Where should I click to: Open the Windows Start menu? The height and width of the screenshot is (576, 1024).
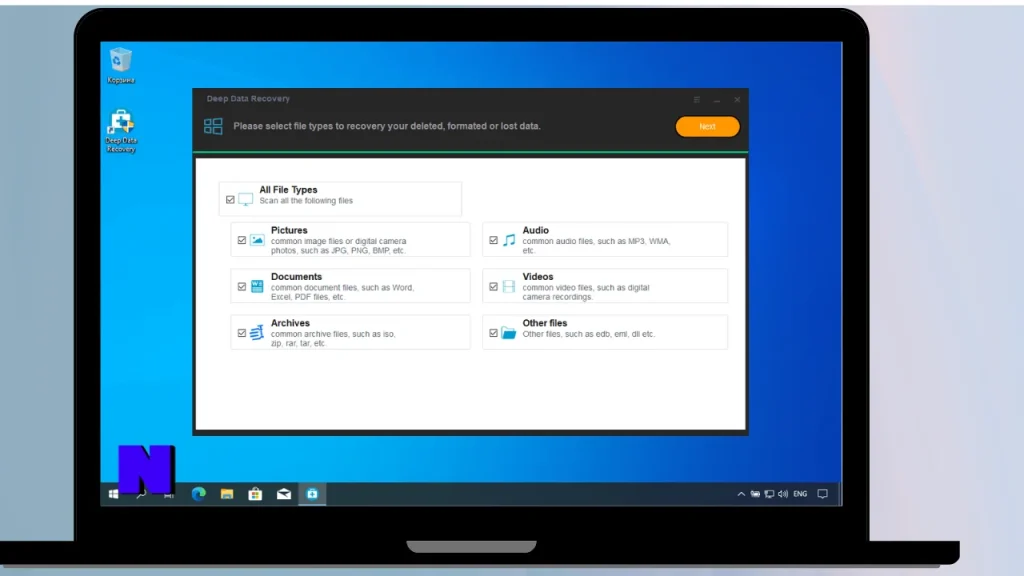click(x=113, y=494)
